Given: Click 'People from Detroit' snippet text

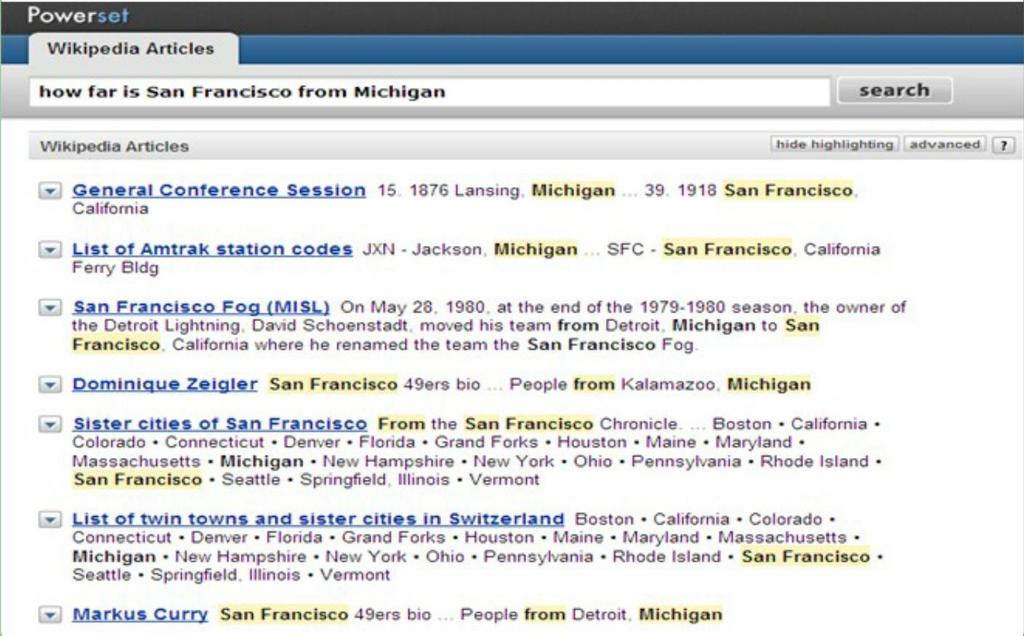Looking at the screenshot, I should tap(545, 615).
